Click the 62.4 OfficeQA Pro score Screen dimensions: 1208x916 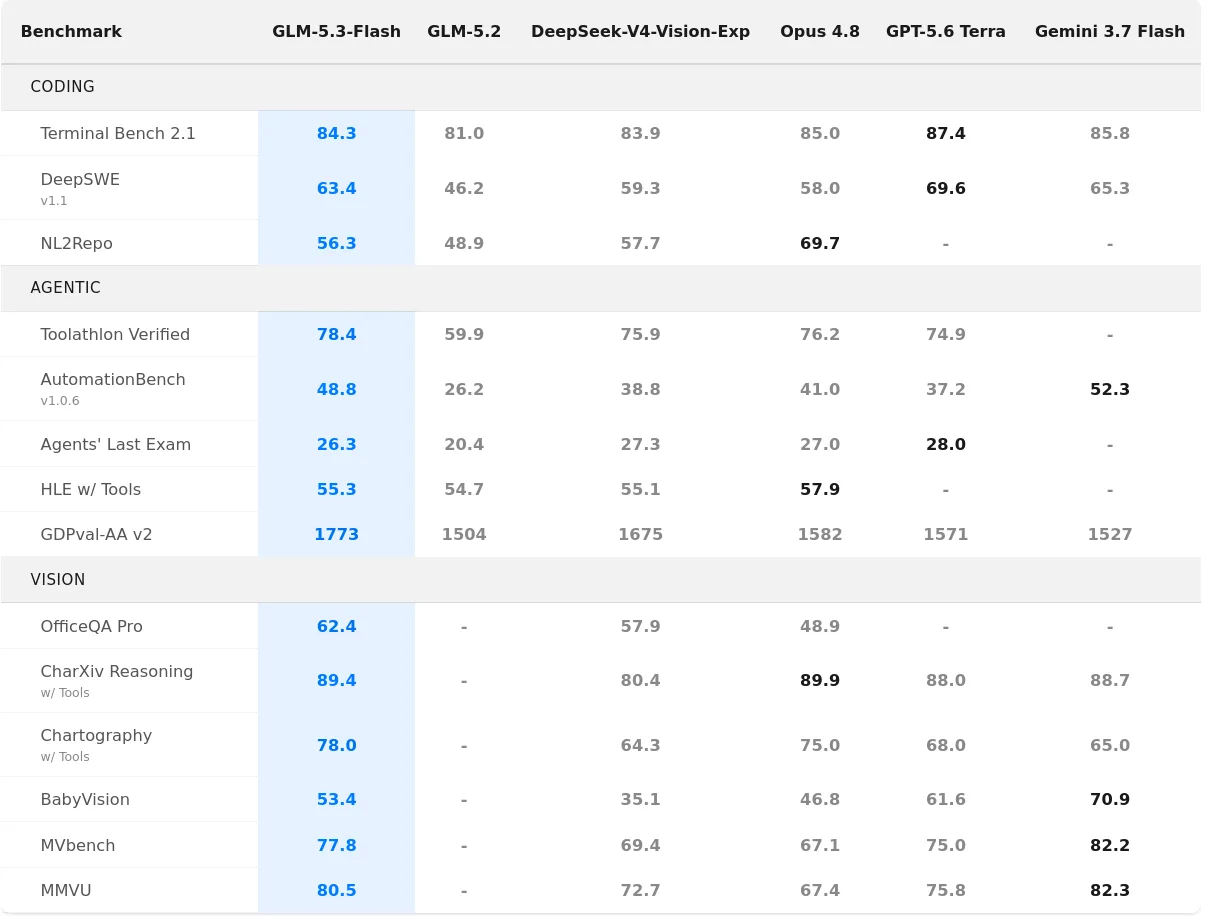(336, 627)
